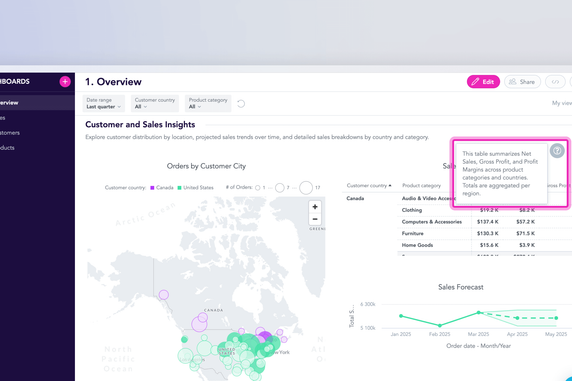The width and height of the screenshot is (572, 381).
Task: Click the $3.9 K value cell
Action: [x=527, y=245]
